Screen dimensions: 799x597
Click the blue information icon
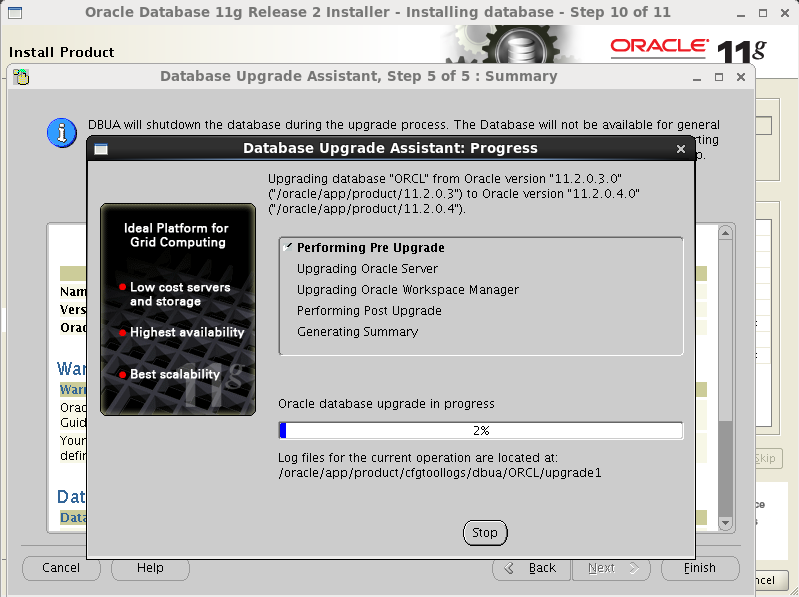62,133
